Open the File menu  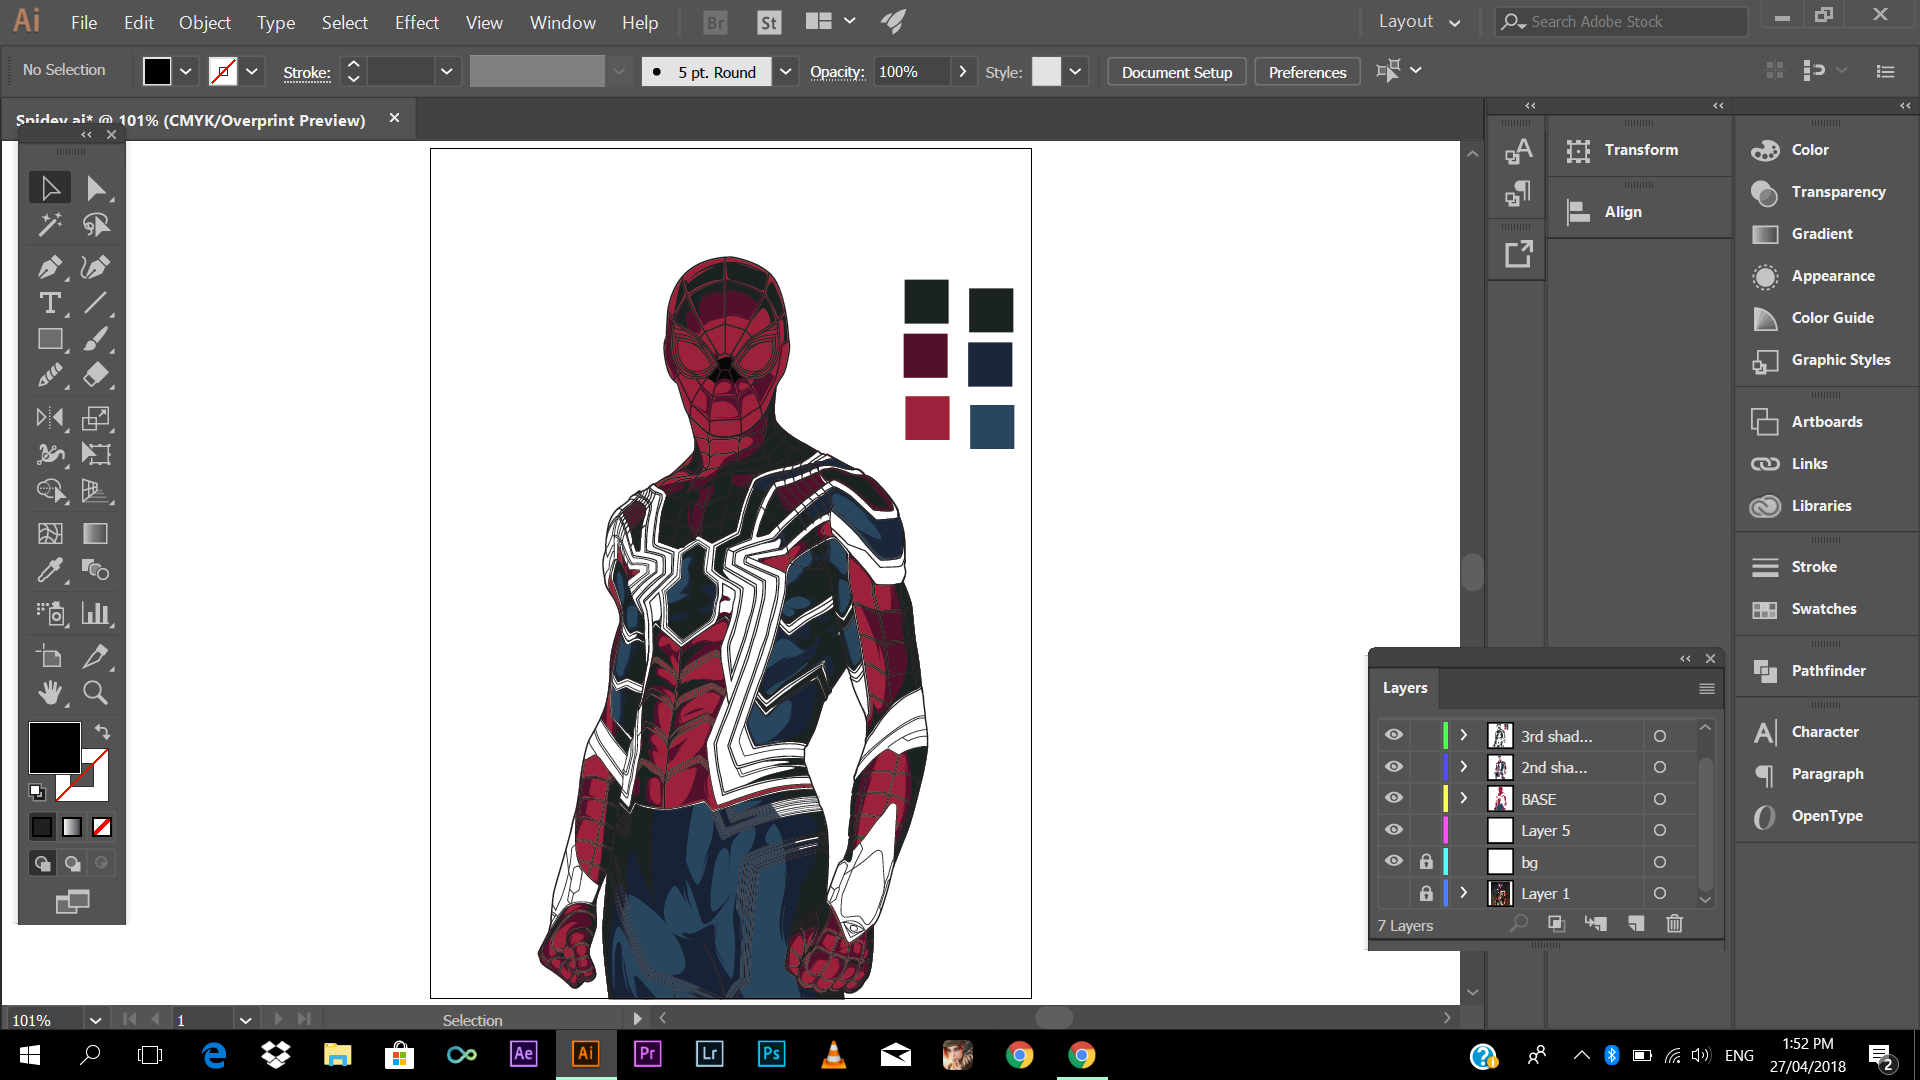(84, 22)
